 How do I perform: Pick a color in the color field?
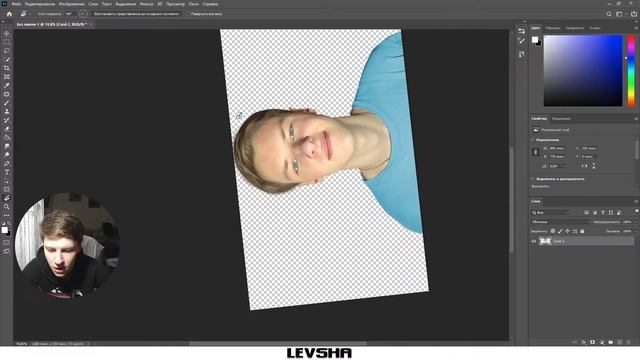(583, 70)
